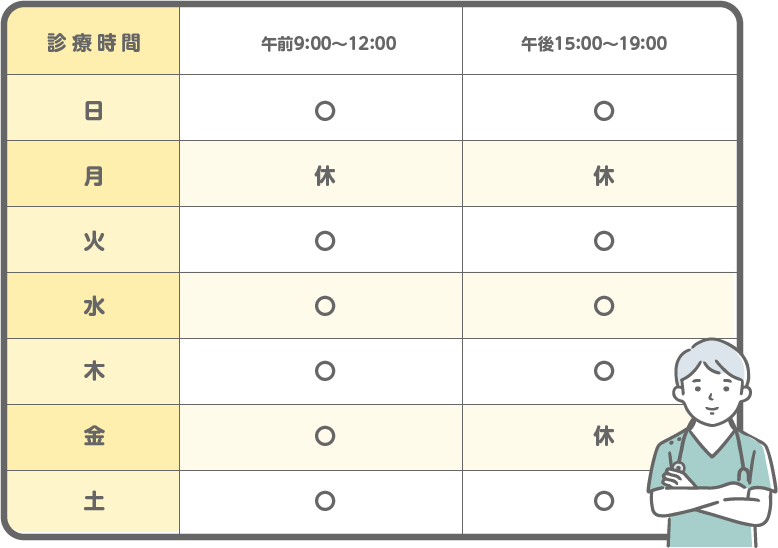Click the 休 mark for Friday afternoon
Viewport: 778px width, 548px height.
(603, 436)
